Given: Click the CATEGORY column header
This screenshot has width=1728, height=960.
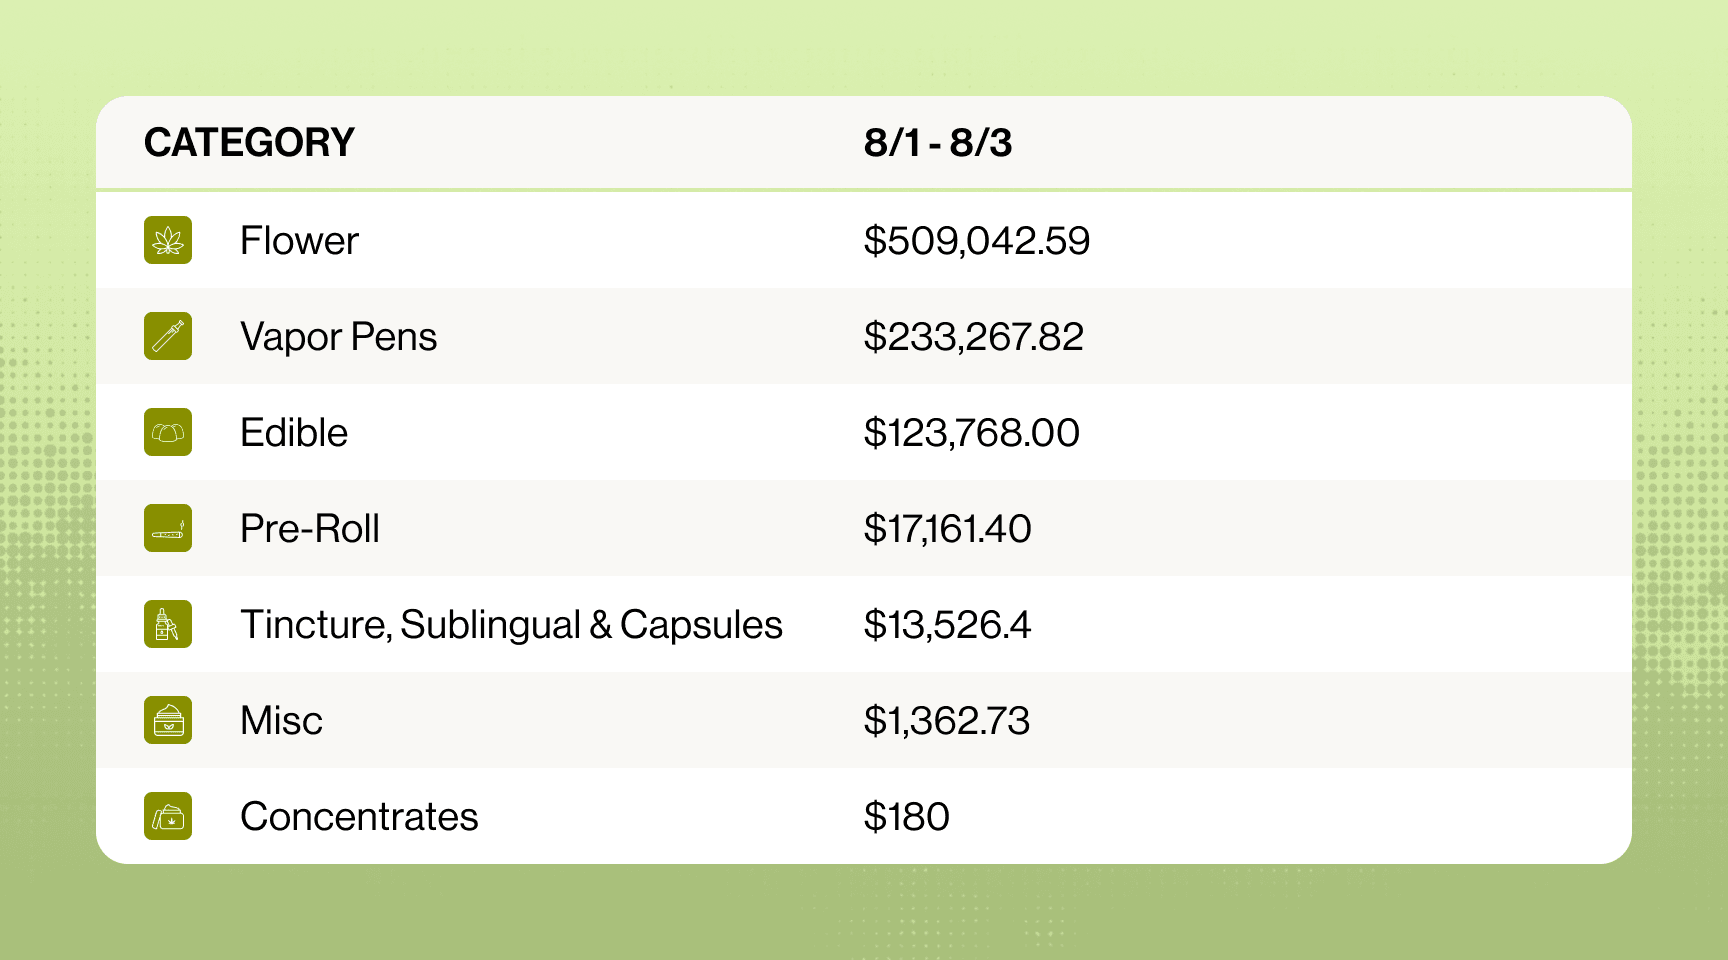Looking at the screenshot, I should [x=249, y=143].
